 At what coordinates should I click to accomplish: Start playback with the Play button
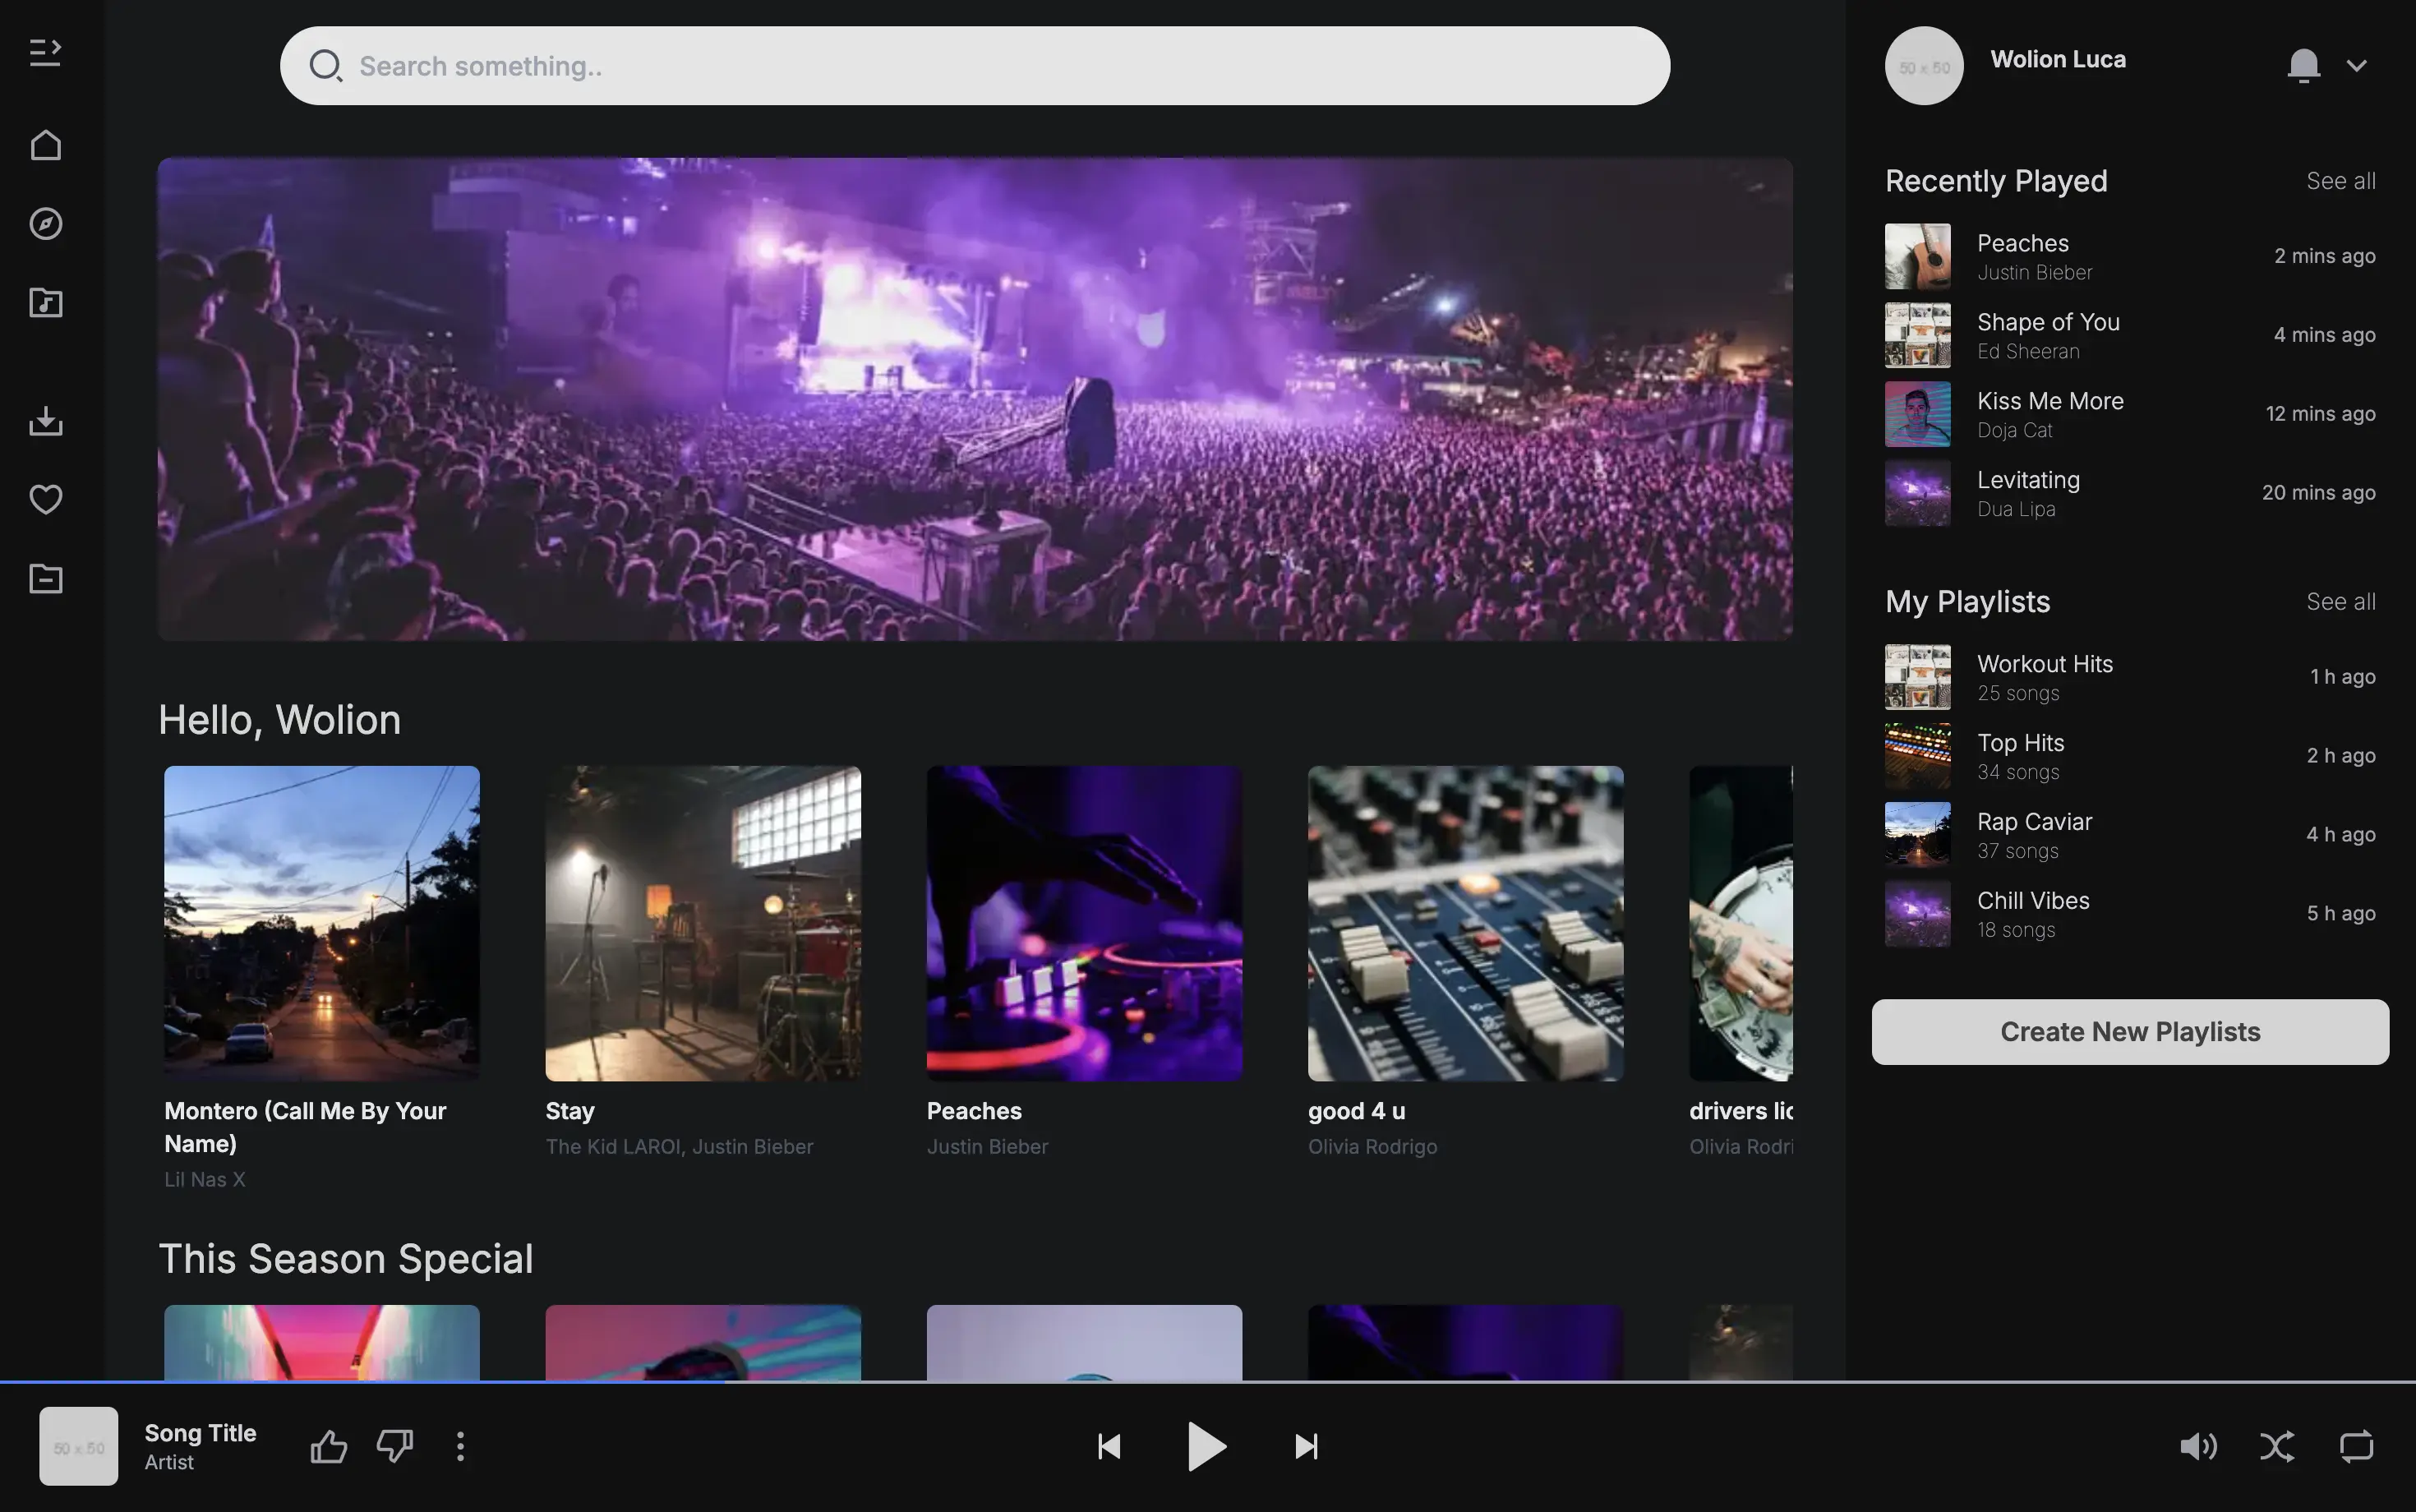point(1206,1446)
